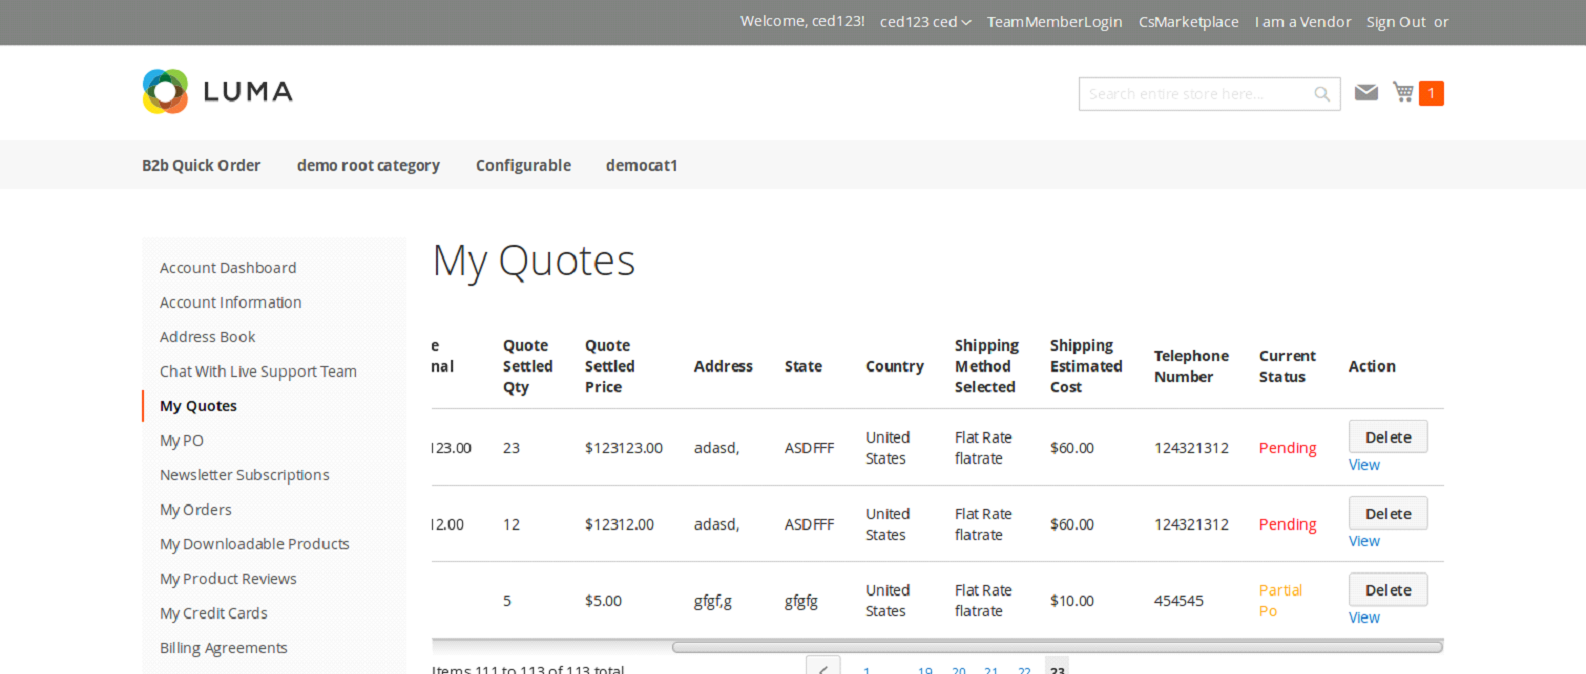This screenshot has height=674, width=1586.
Task: Open My Downloadable Products page
Action: (x=254, y=544)
